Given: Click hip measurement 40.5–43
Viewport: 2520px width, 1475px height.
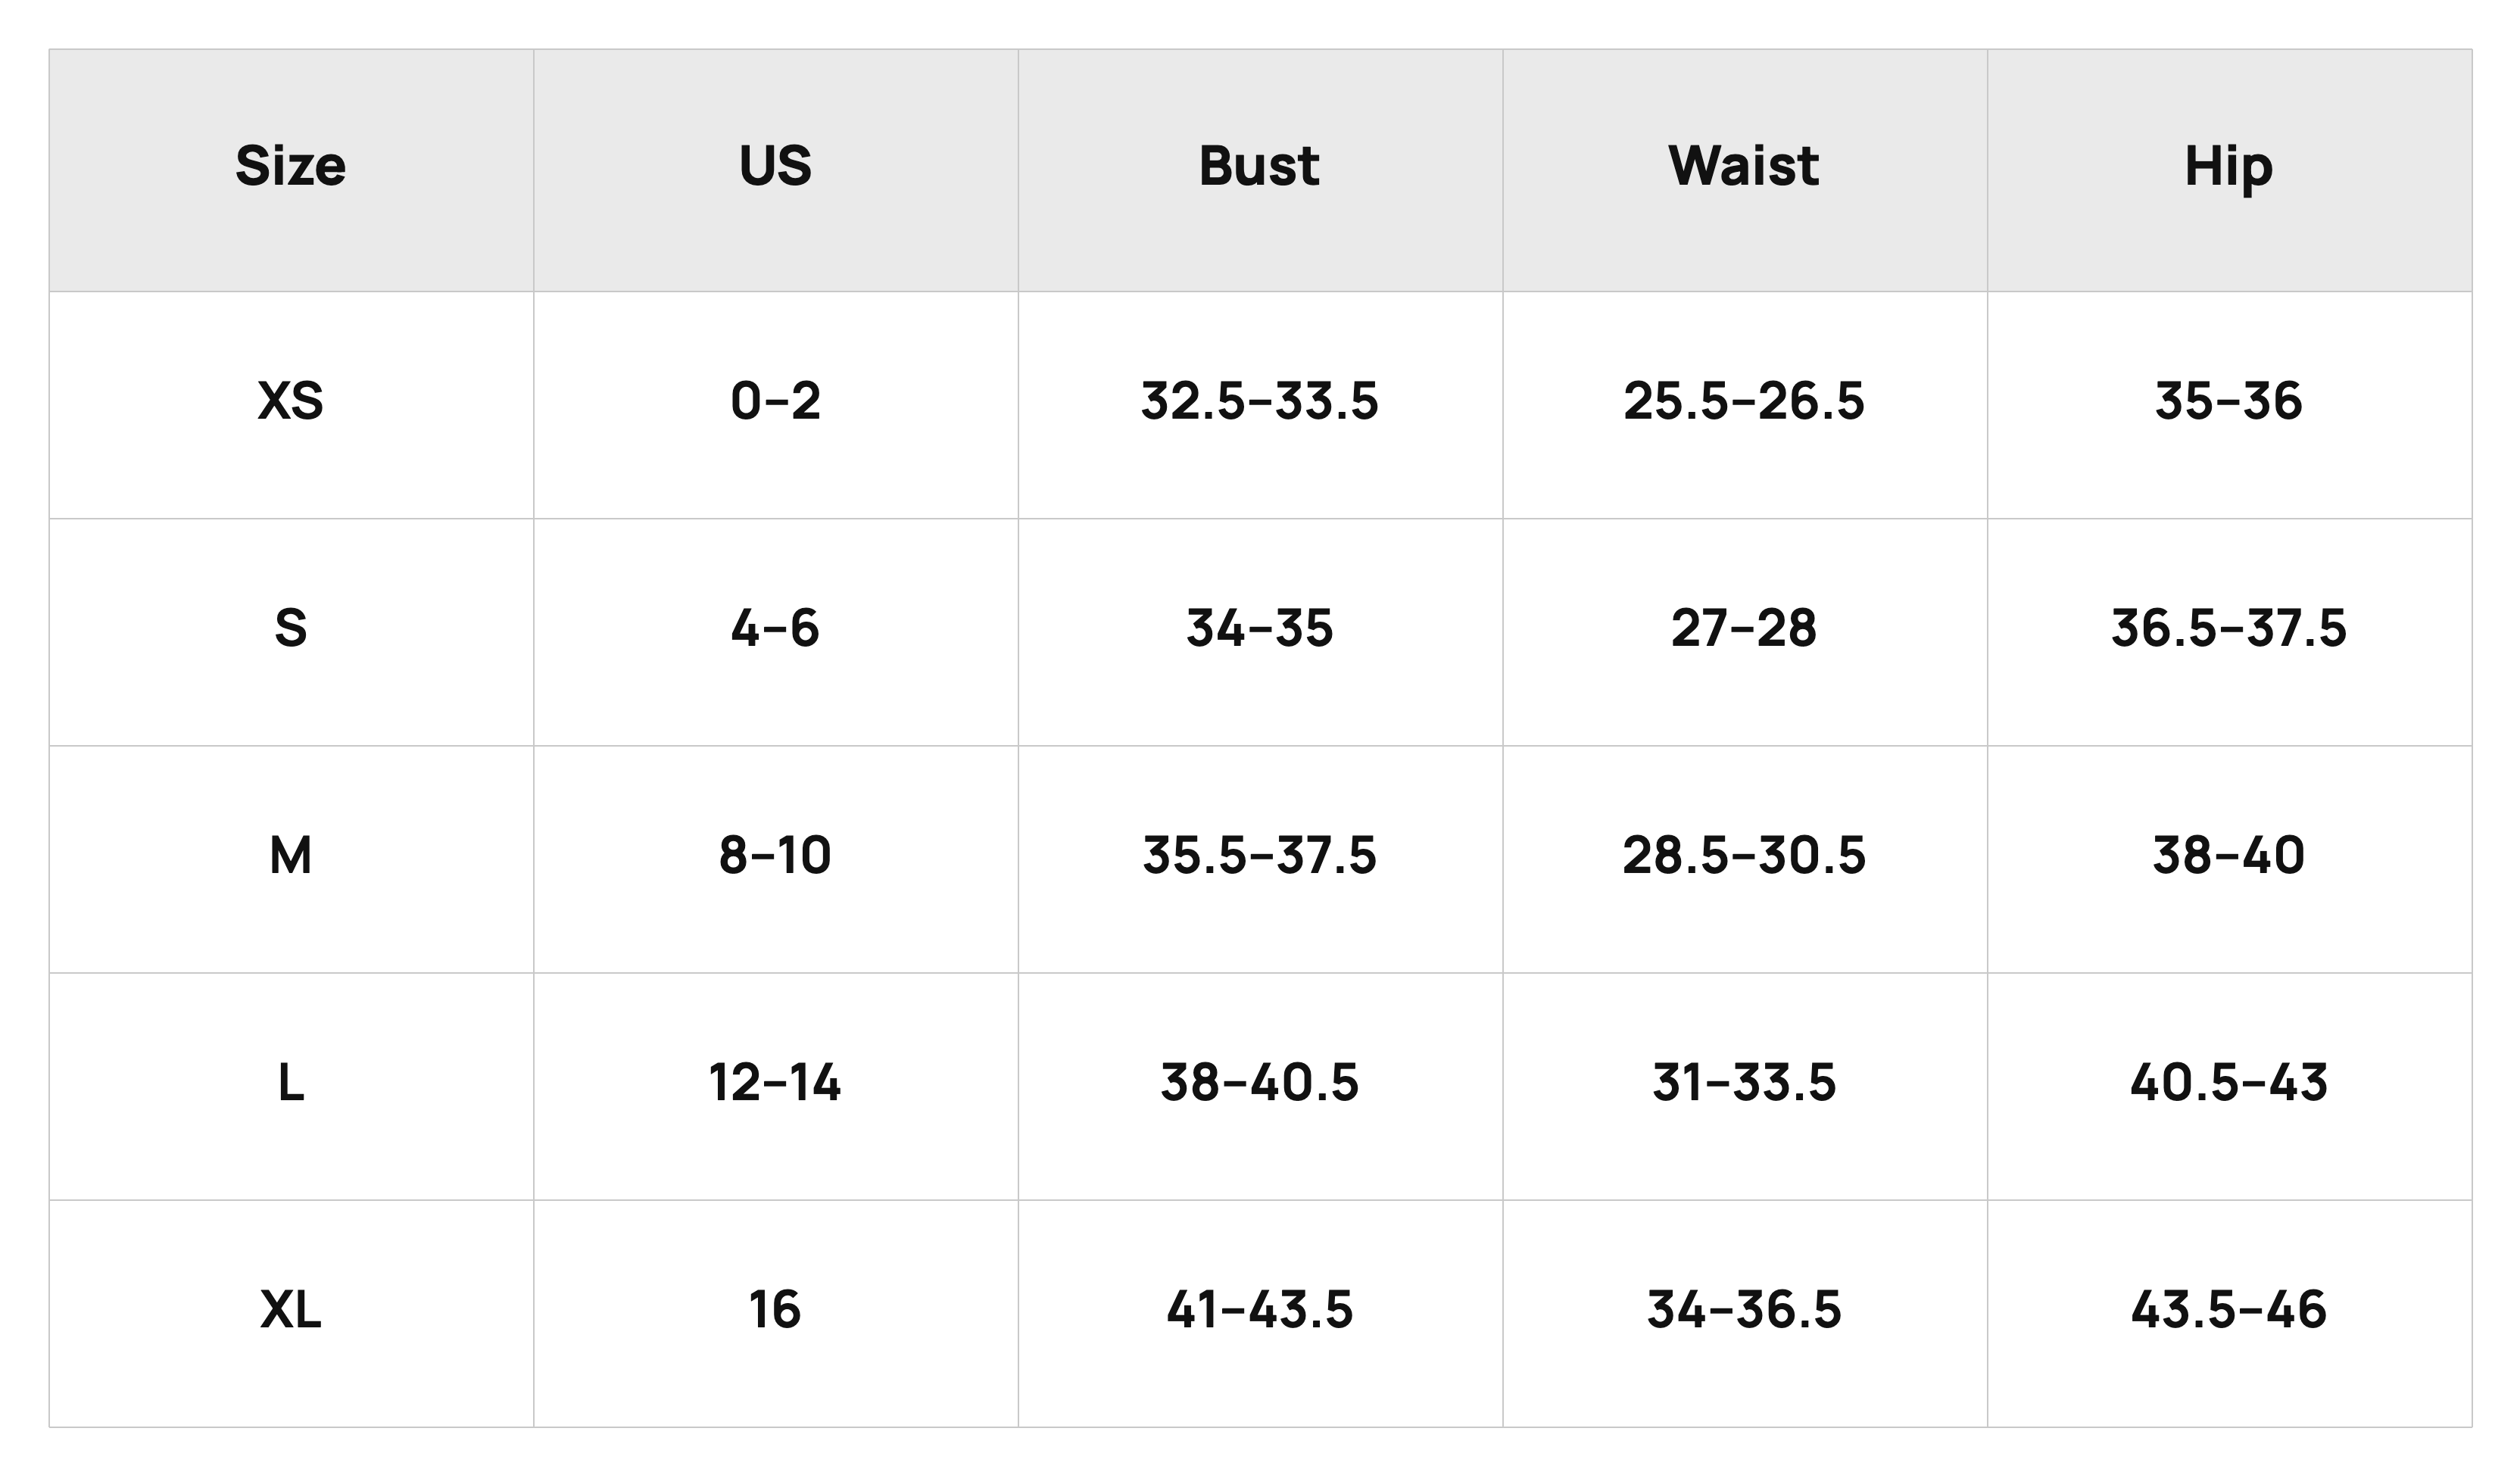Looking at the screenshot, I should point(2229,1083).
